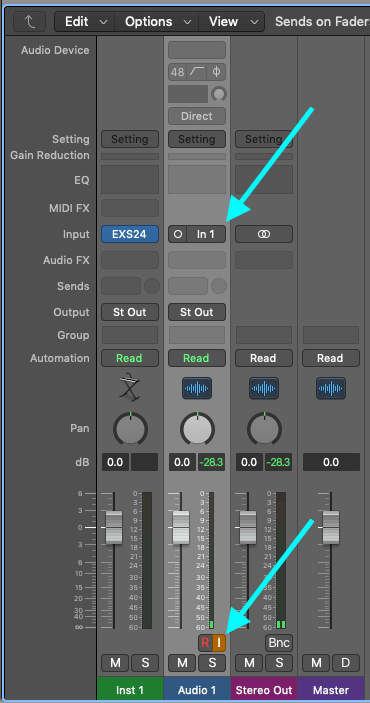Toggle the Master Dim D button
The height and width of the screenshot is (703, 370).
(x=346, y=663)
